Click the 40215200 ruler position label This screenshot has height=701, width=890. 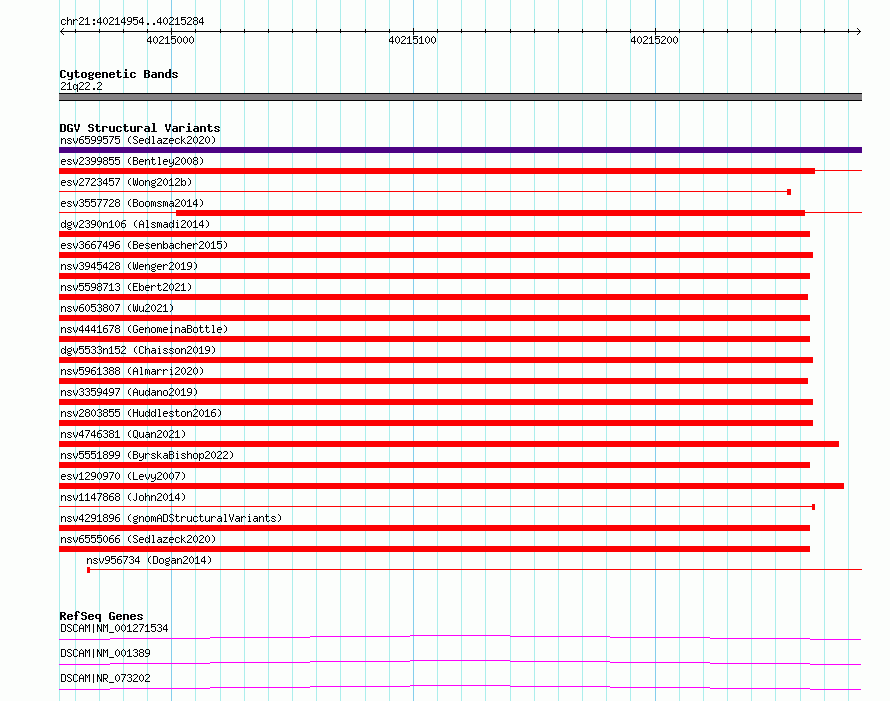654,40
